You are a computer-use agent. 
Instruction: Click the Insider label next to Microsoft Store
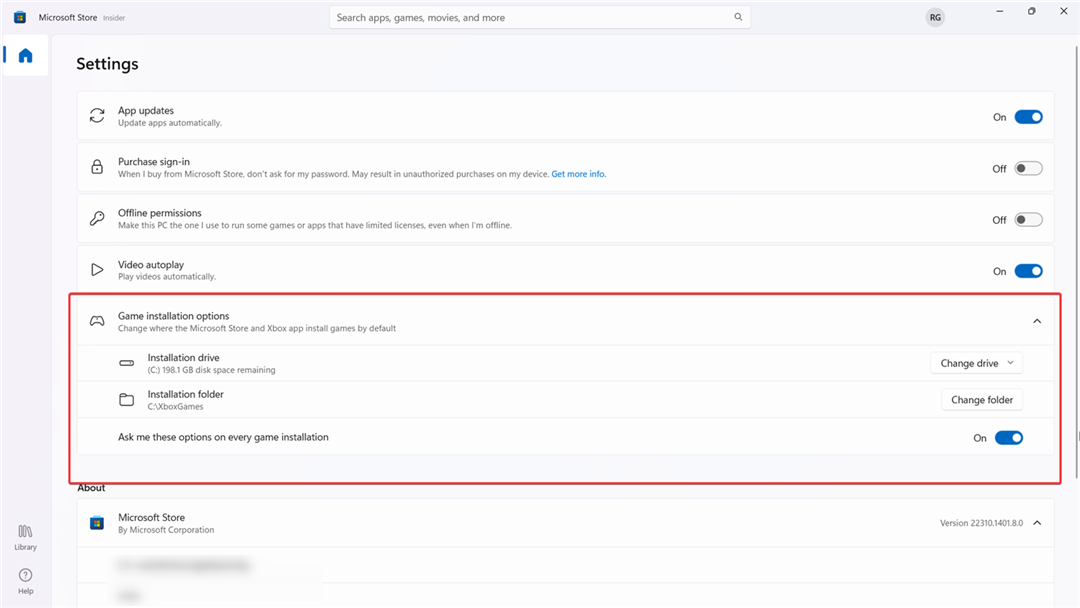tap(113, 17)
